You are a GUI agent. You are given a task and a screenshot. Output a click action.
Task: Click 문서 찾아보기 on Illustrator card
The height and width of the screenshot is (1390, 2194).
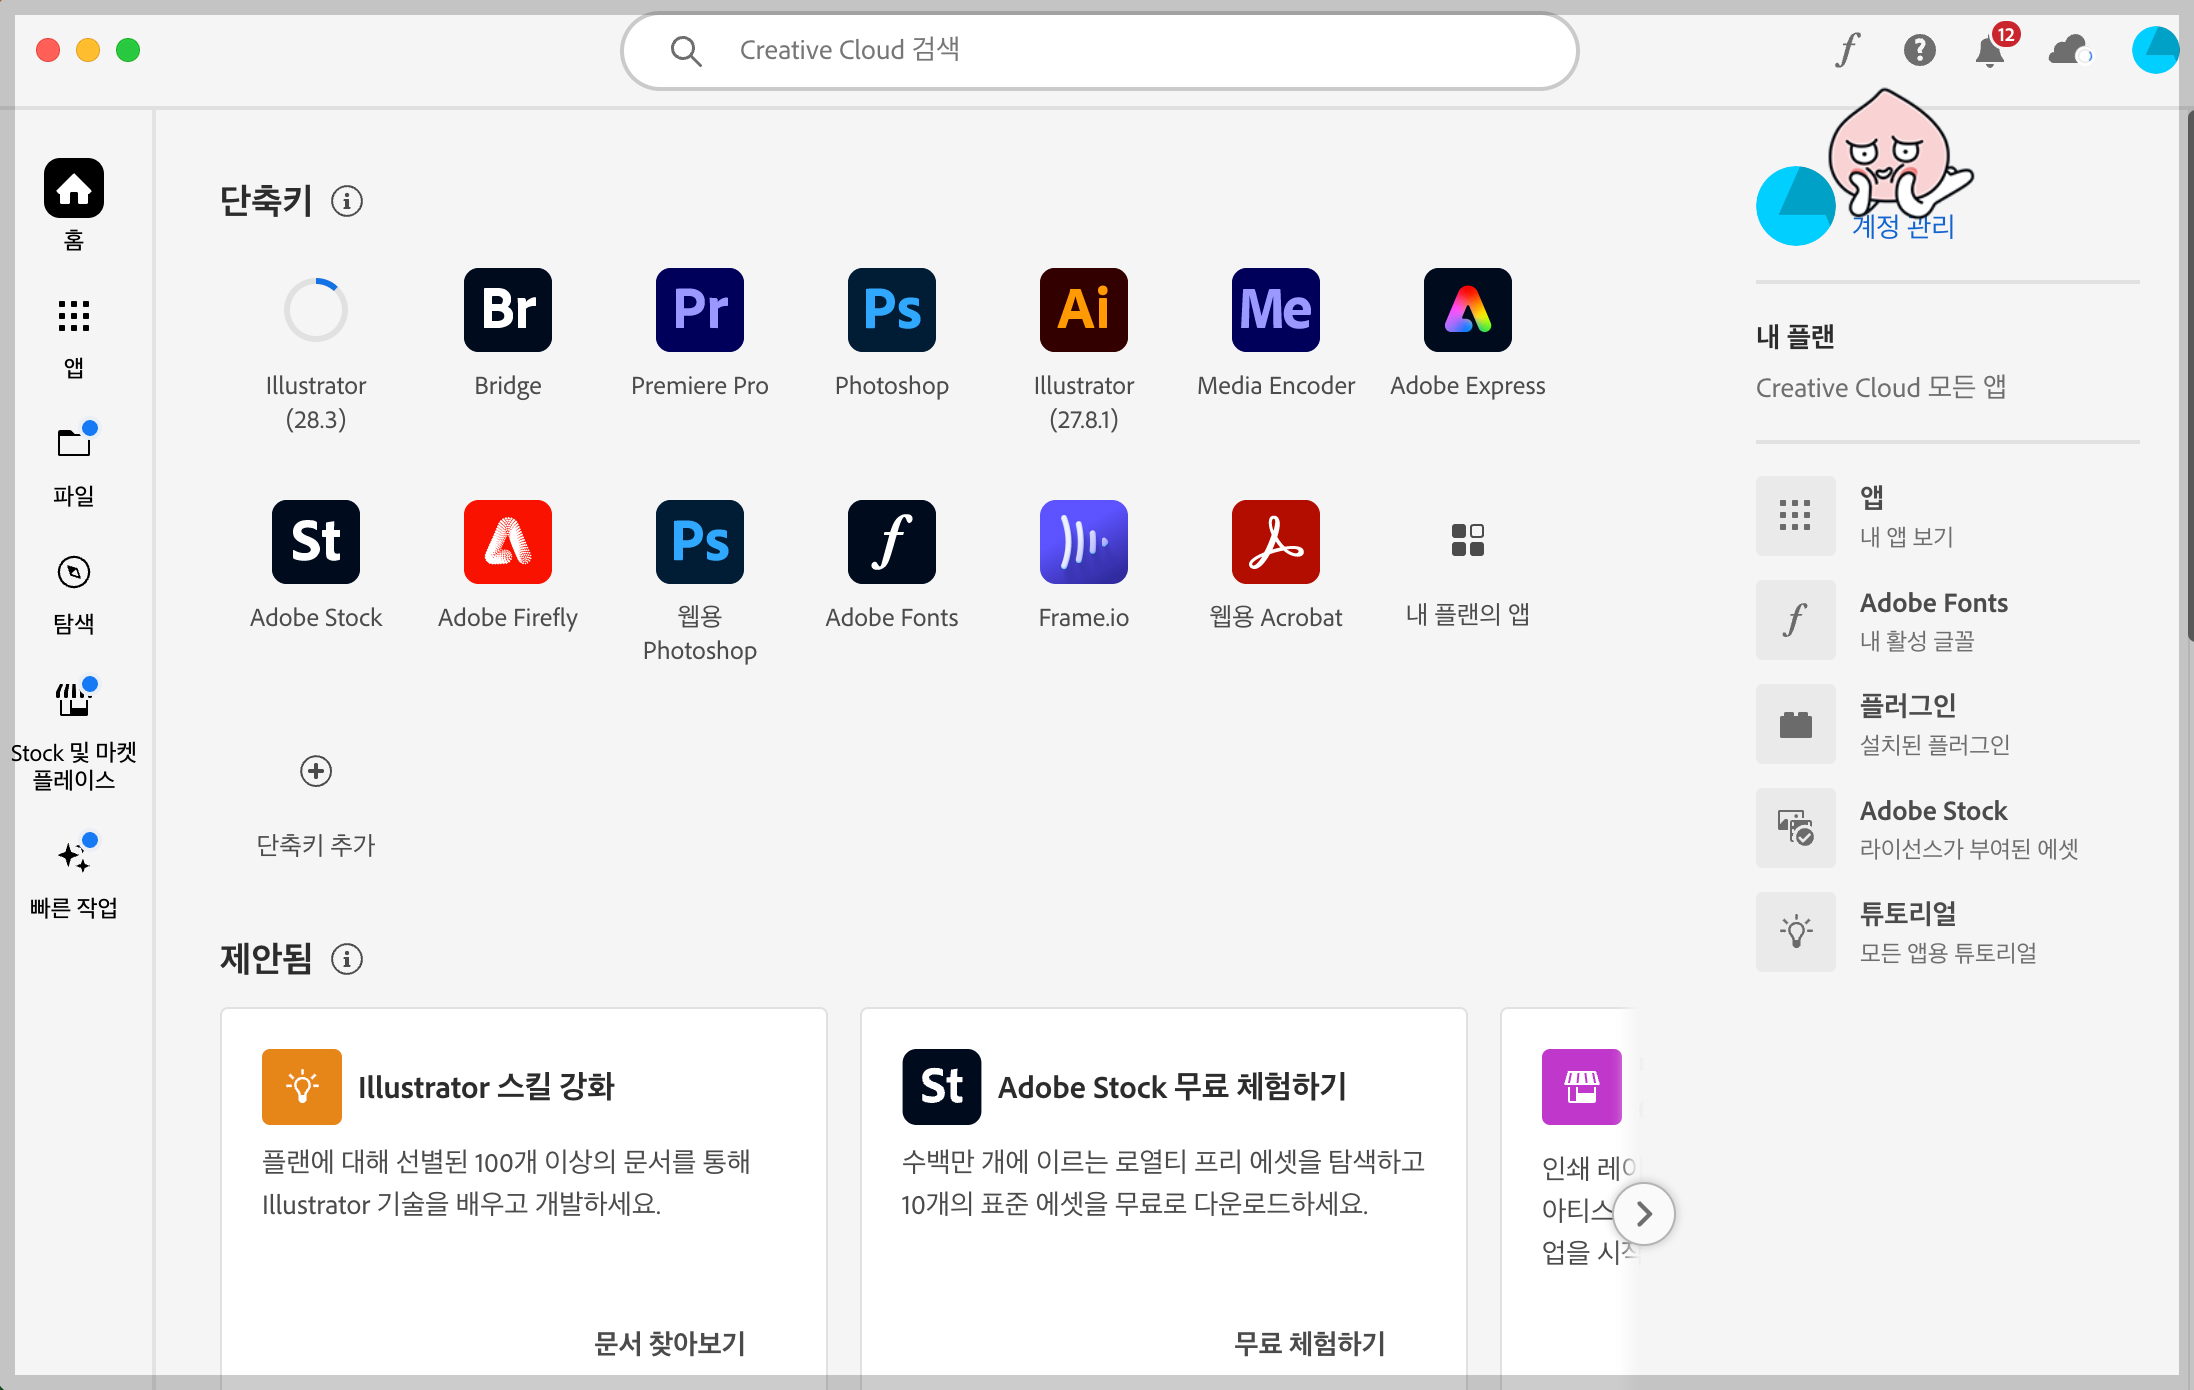click(x=669, y=1342)
